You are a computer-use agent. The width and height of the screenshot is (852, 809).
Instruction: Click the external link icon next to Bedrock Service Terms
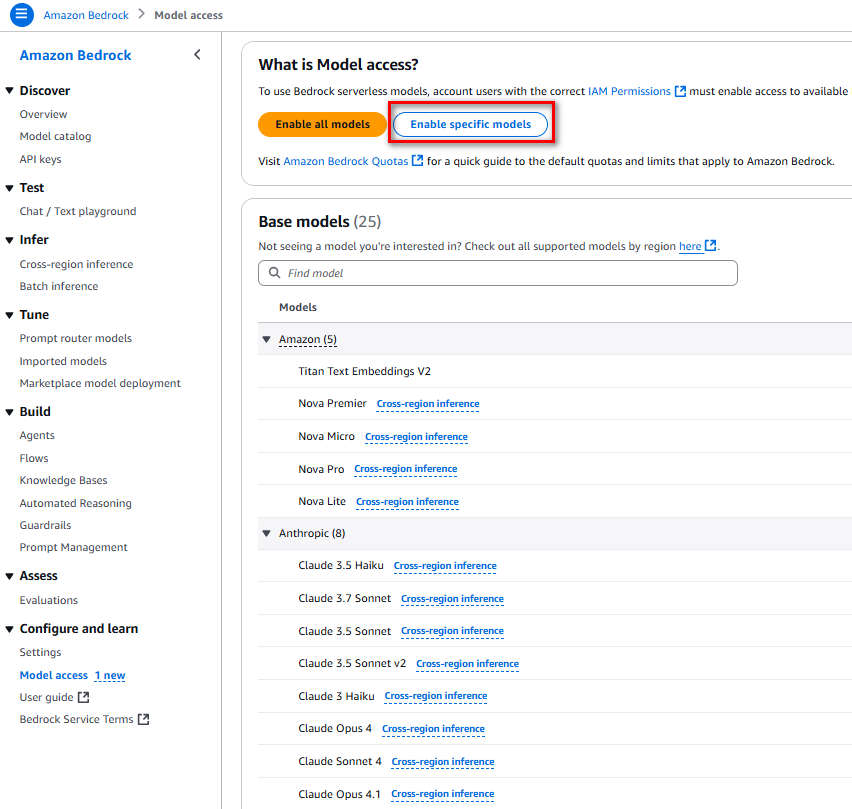pyautogui.click(x=143, y=719)
